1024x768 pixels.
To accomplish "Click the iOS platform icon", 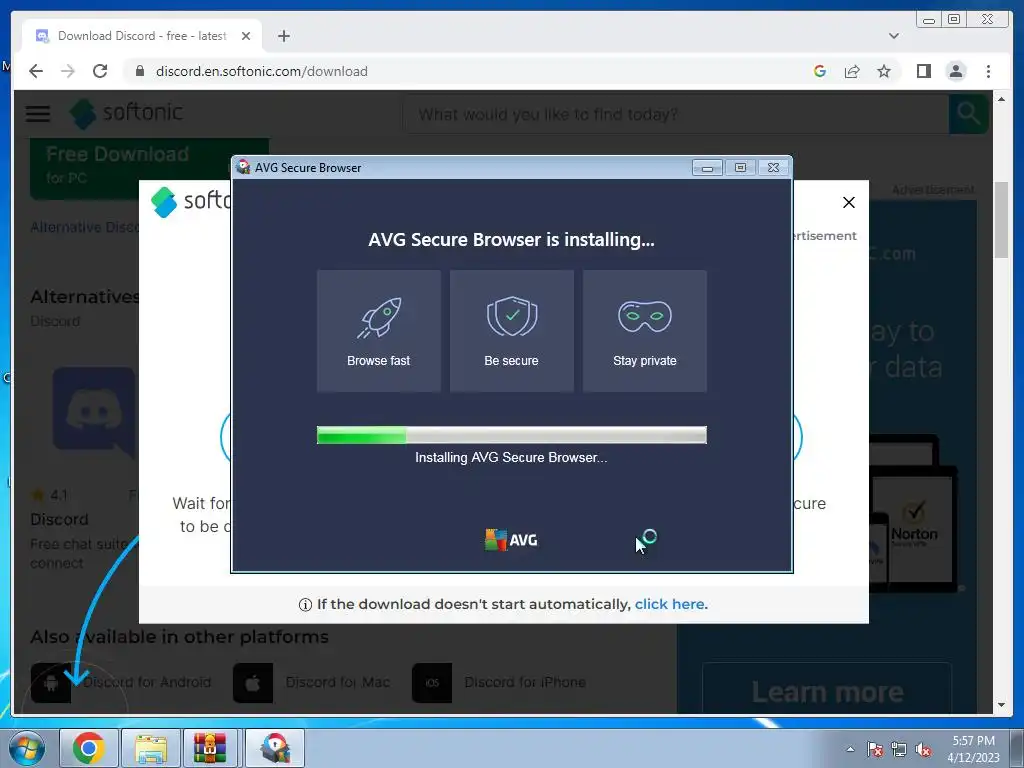I will click(x=432, y=683).
